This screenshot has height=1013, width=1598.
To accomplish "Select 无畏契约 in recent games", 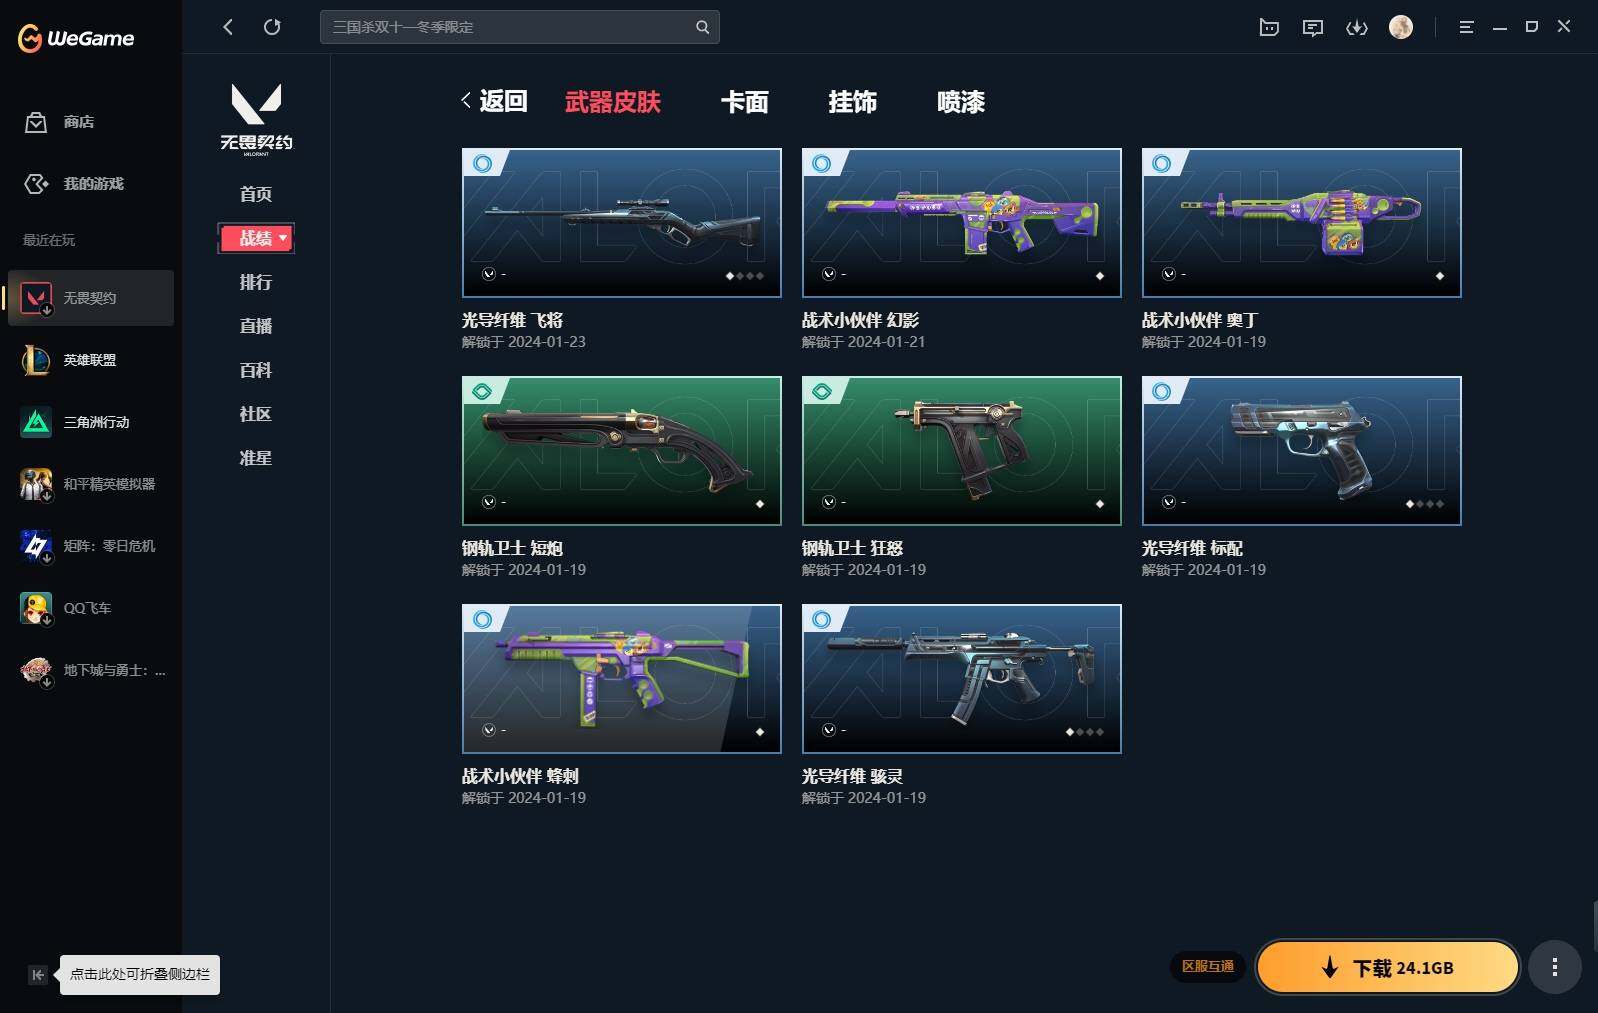I will 91,298.
